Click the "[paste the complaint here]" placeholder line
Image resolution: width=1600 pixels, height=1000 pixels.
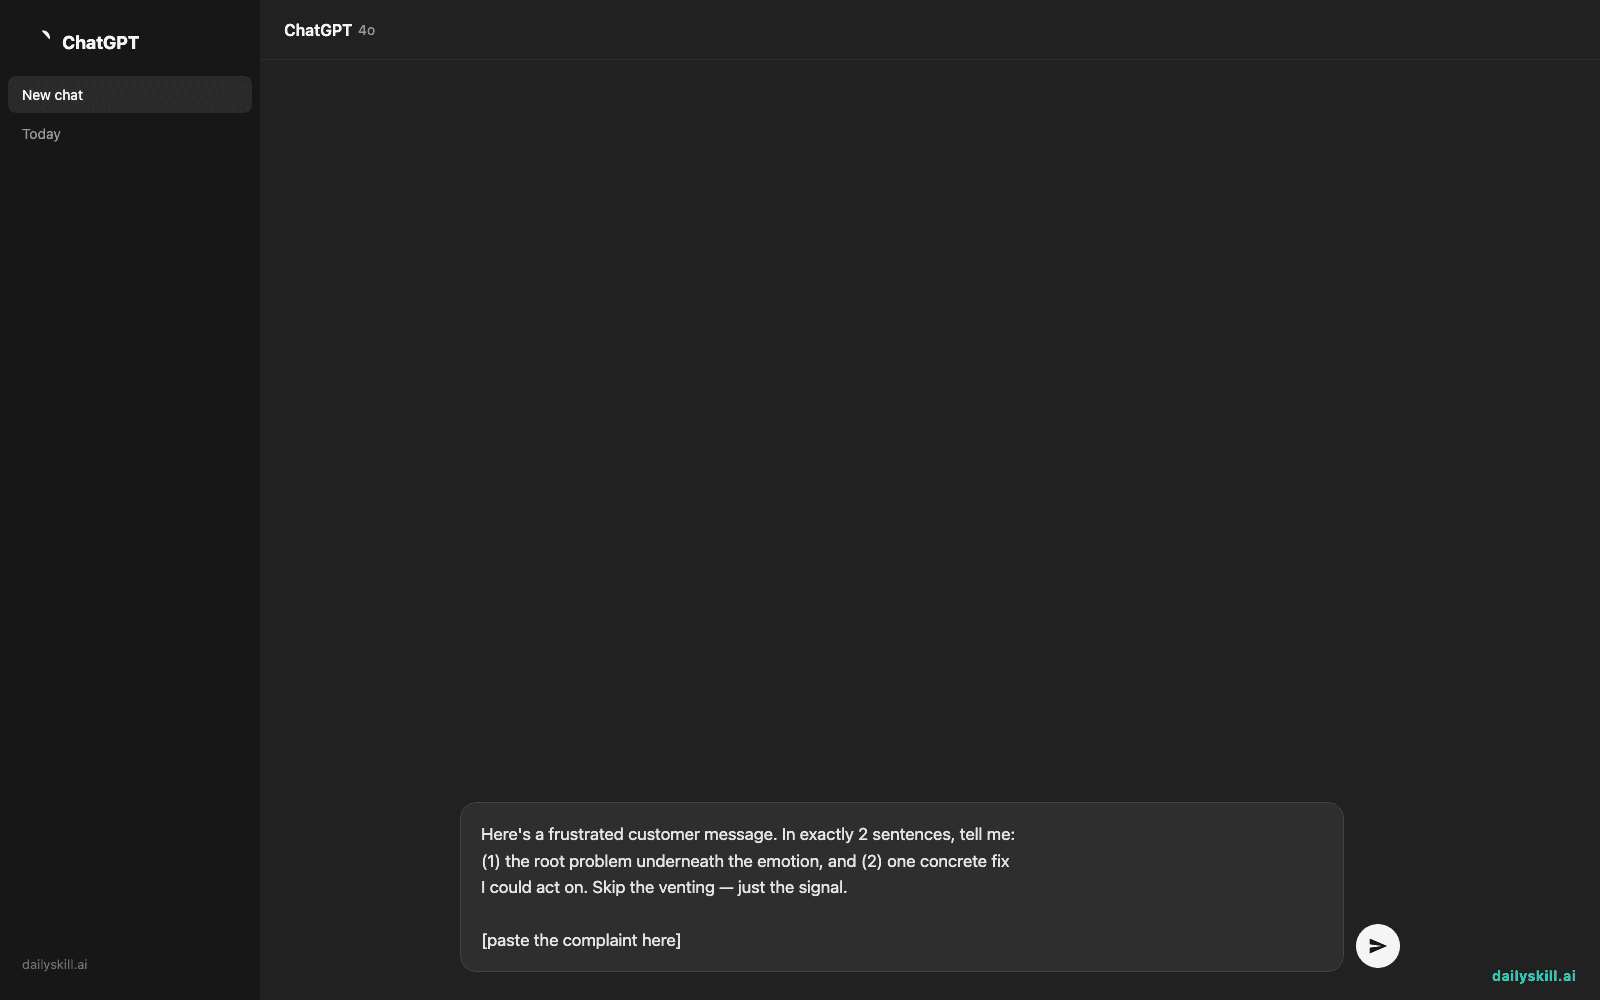[x=581, y=940]
